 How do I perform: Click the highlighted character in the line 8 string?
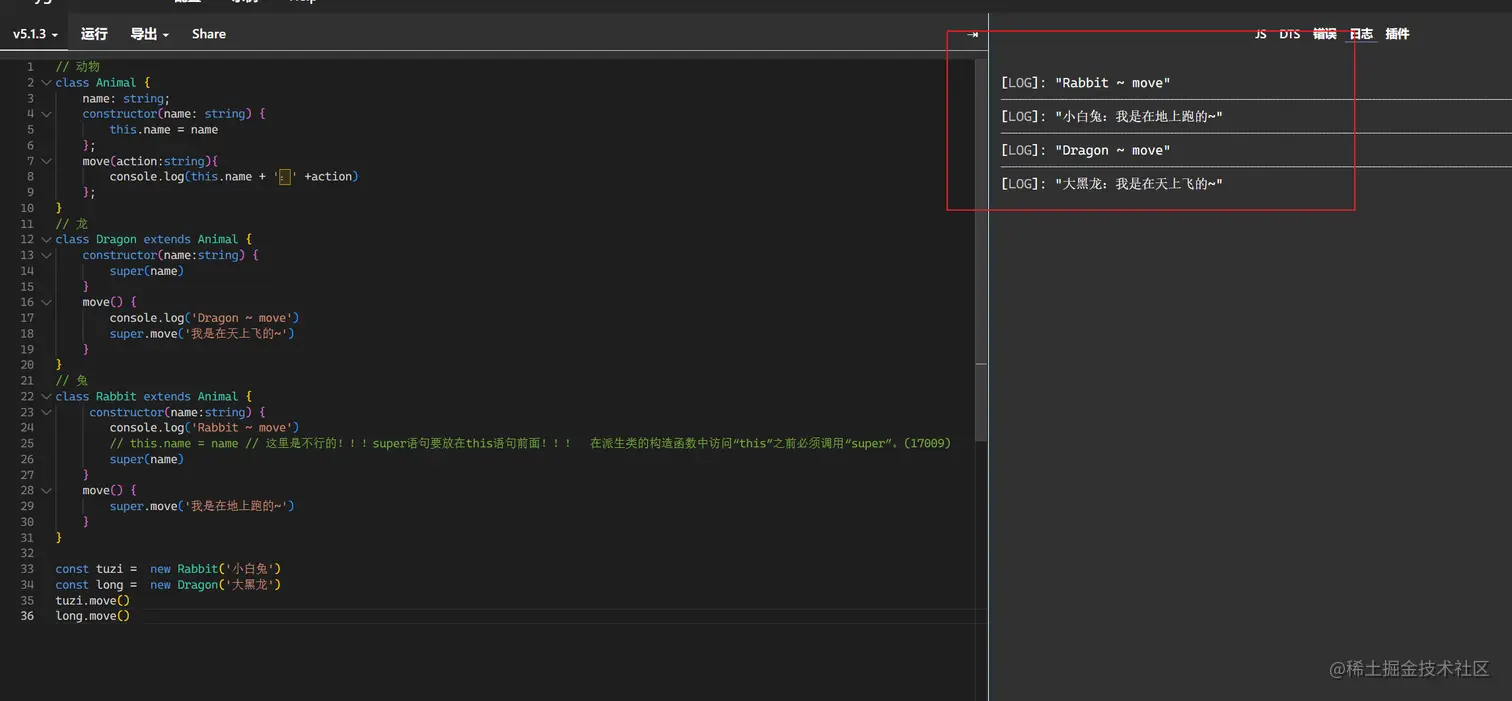(x=285, y=177)
